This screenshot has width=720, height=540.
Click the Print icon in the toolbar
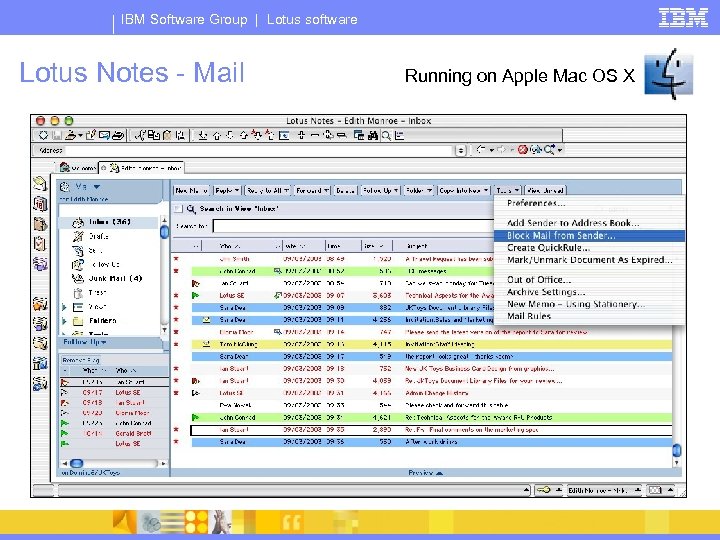click(x=118, y=135)
